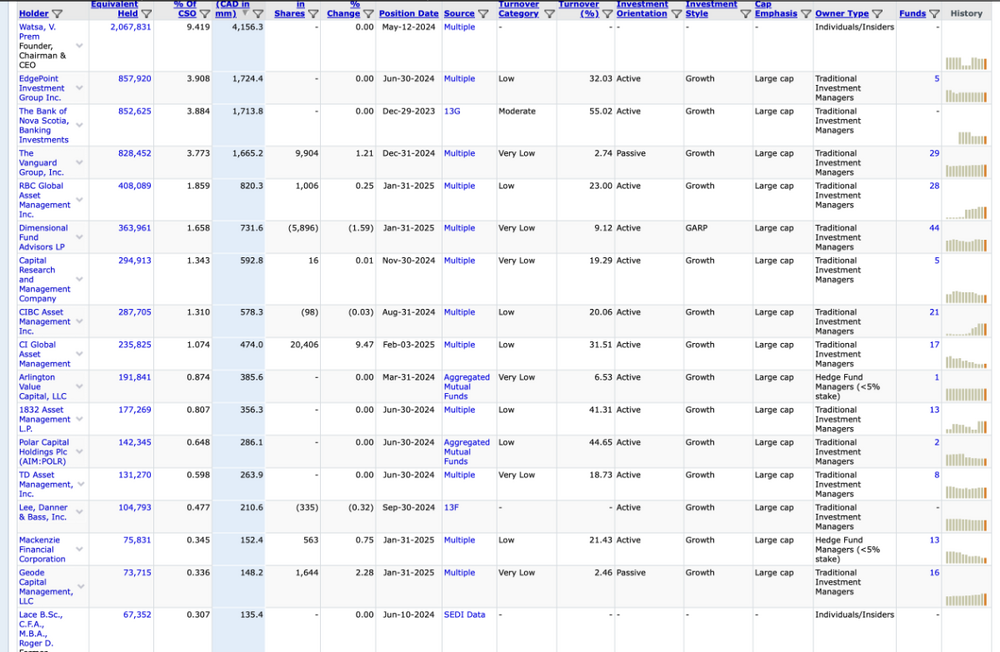Open Geode Capital Management, LLC holder link
1000x652 pixels.
tap(46, 587)
